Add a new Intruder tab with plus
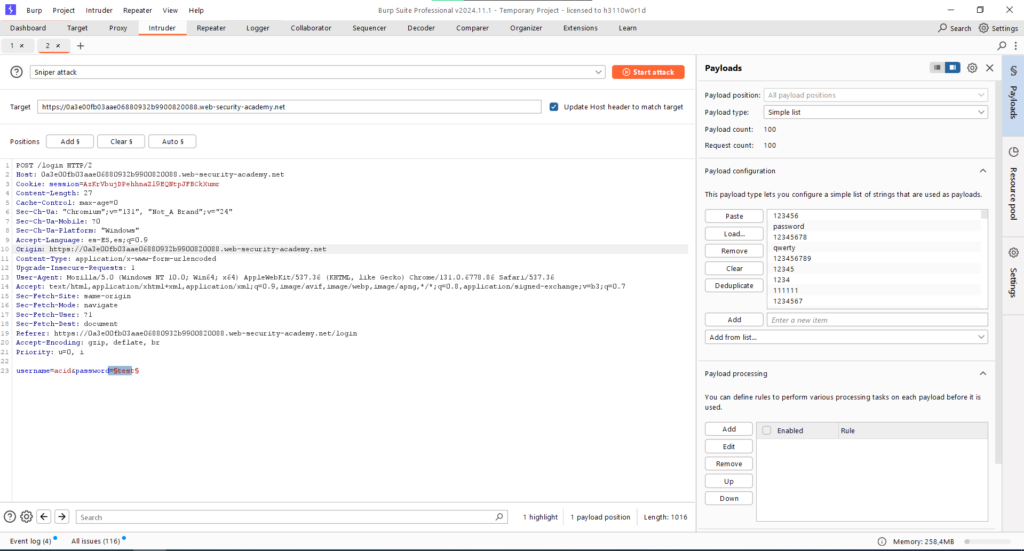1024x551 pixels. tap(80, 46)
